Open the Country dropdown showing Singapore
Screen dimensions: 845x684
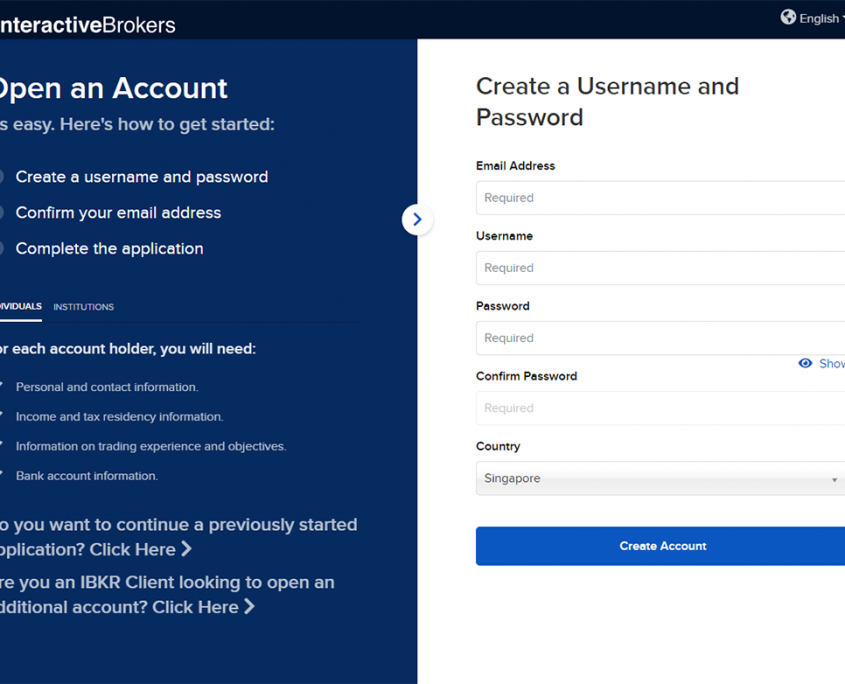[x=660, y=479]
